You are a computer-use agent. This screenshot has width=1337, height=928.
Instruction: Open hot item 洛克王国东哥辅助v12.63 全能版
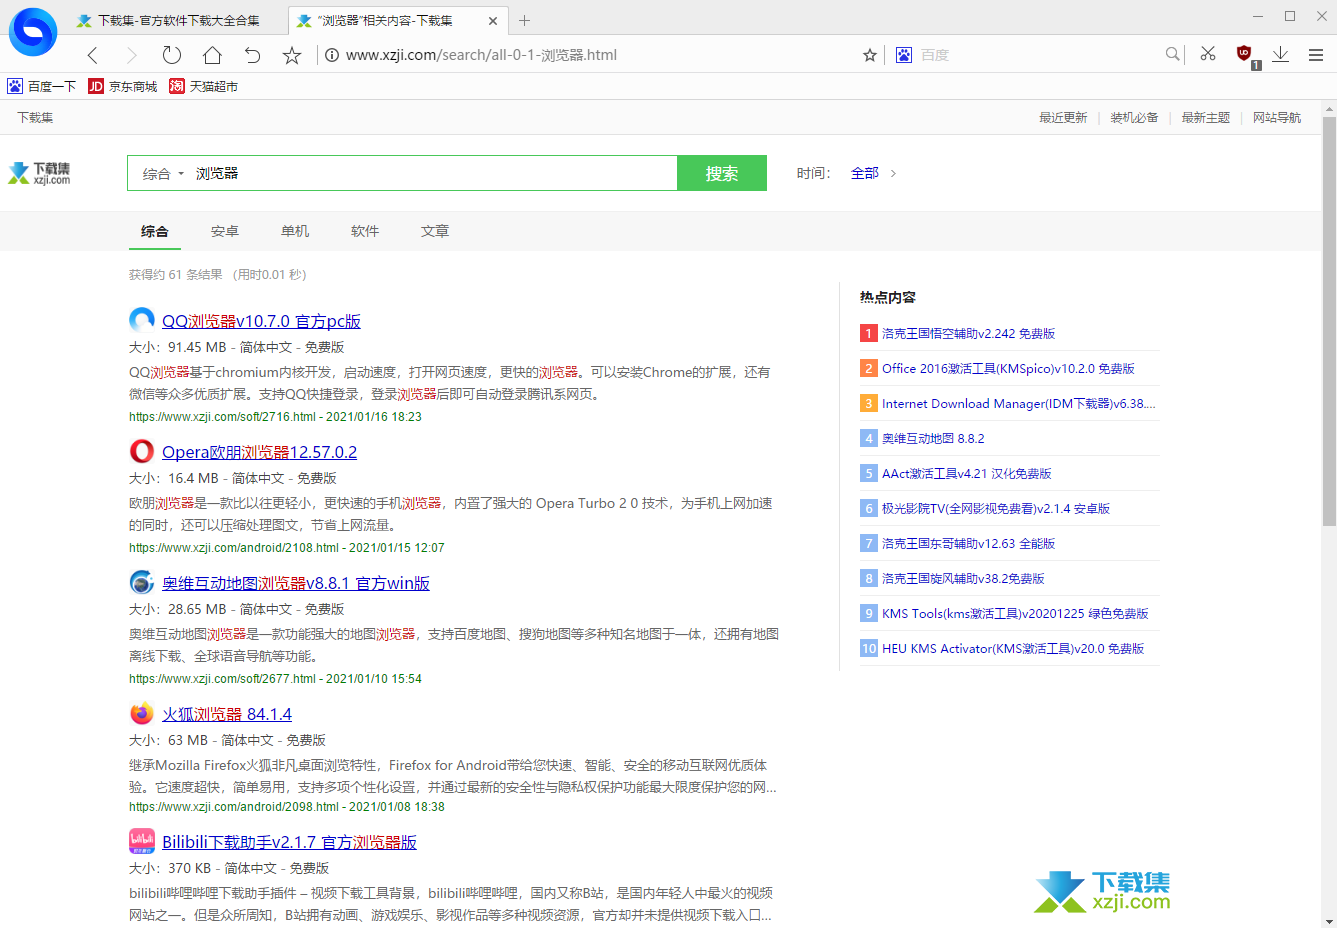(968, 543)
